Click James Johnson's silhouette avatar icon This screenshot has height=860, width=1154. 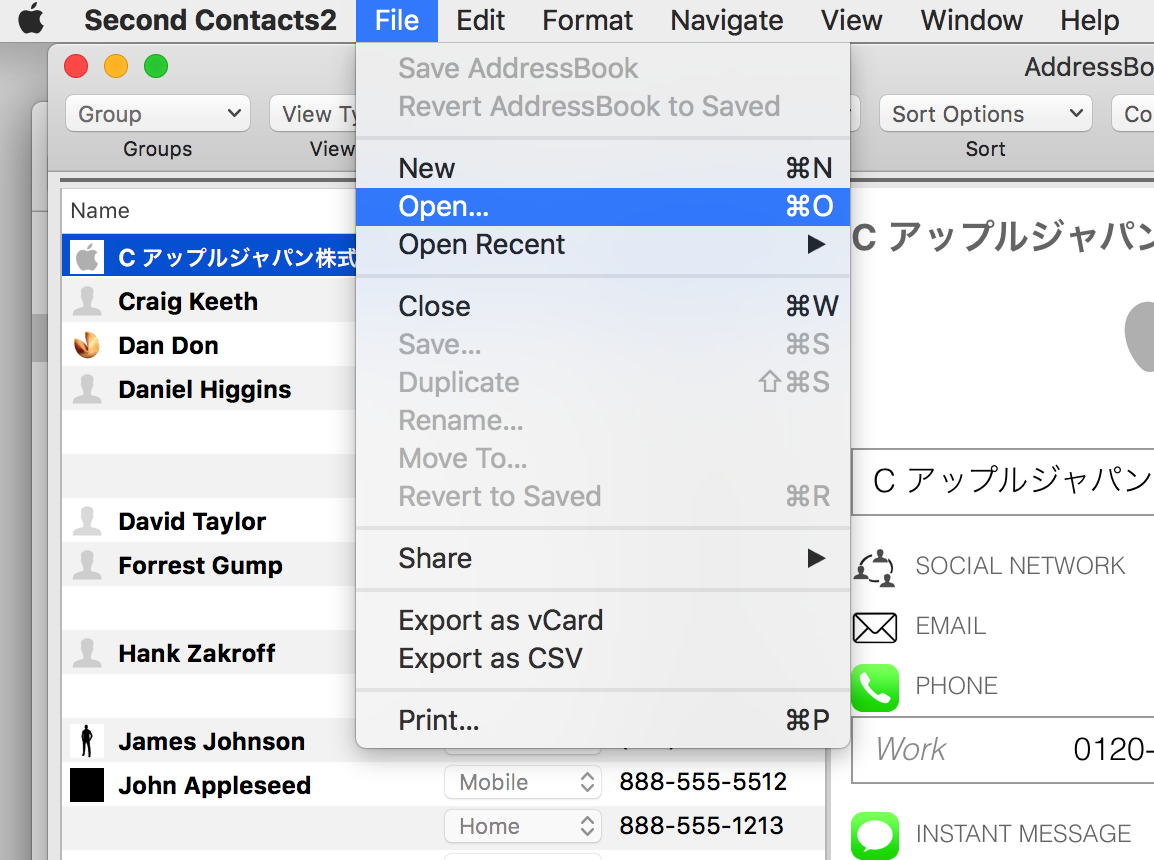pyautogui.click(x=87, y=741)
